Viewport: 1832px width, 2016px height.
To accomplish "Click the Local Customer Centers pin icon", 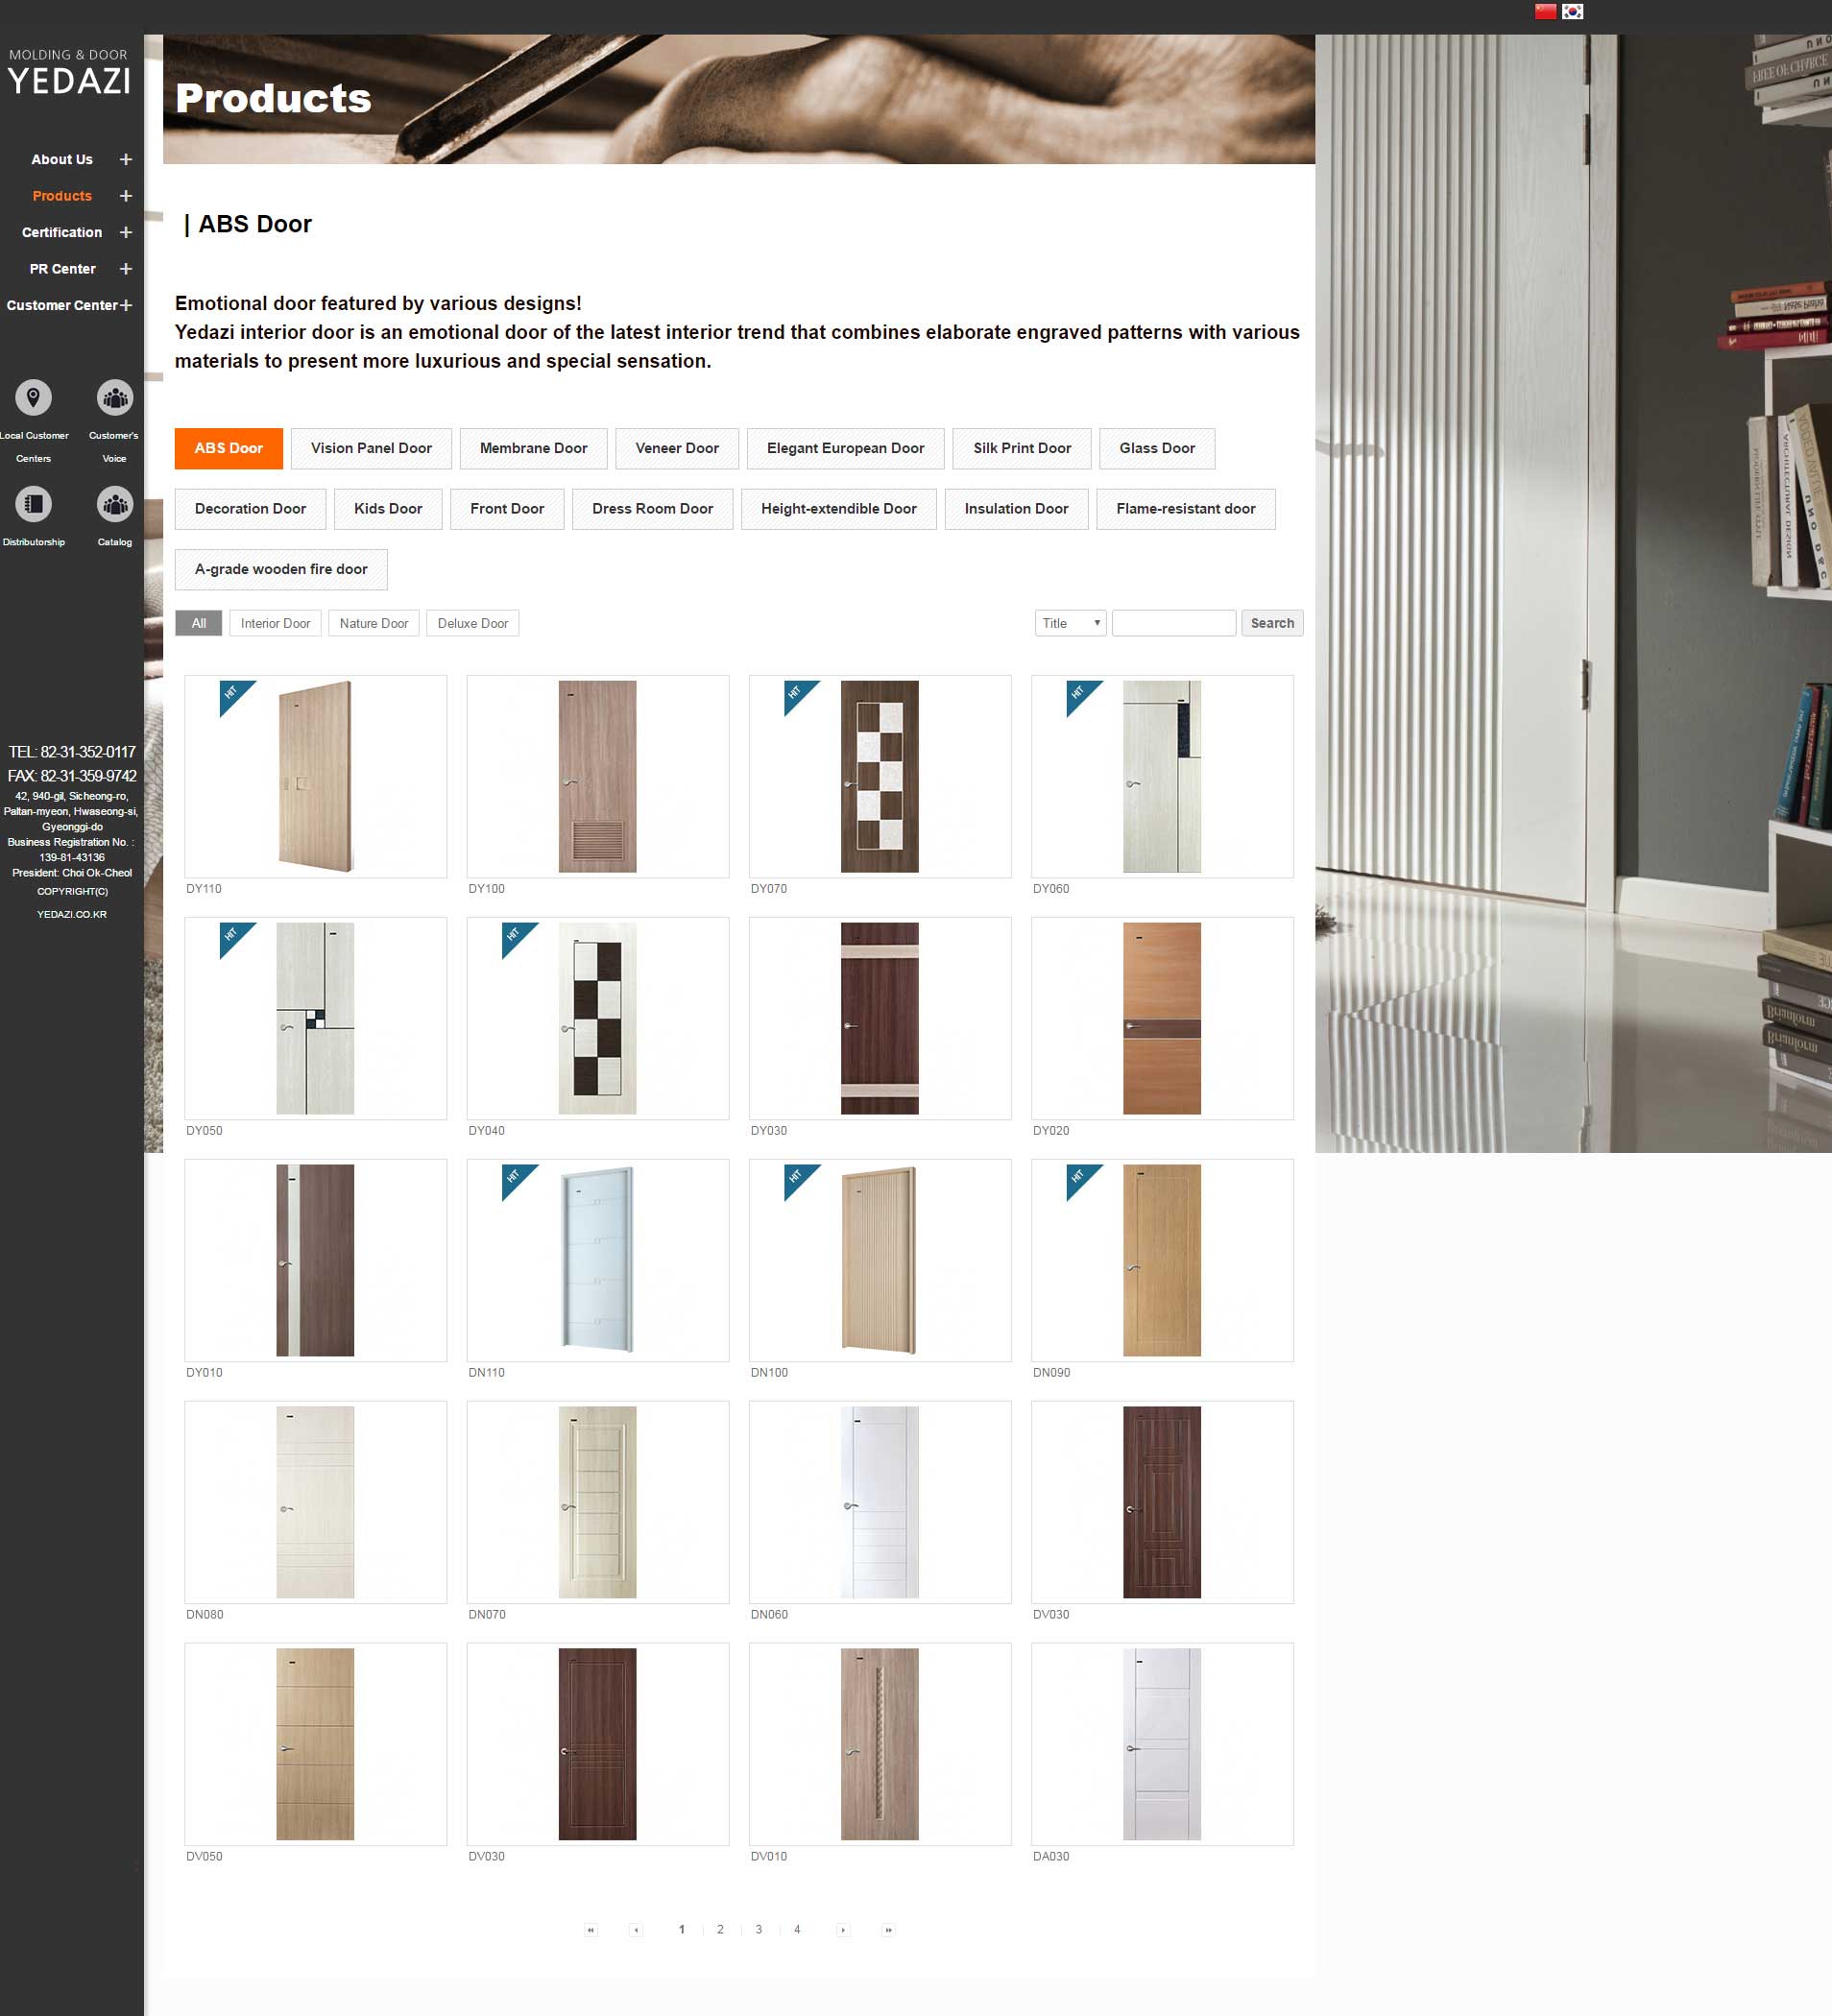I will (x=33, y=398).
